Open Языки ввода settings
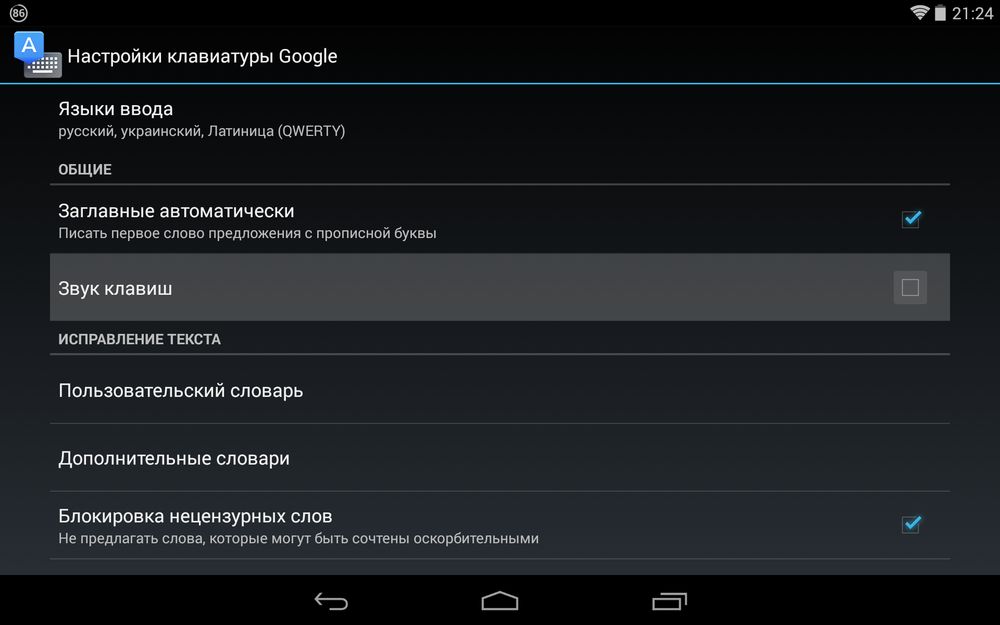Screen dimensions: 1000x625 pyautogui.click(x=499, y=119)
